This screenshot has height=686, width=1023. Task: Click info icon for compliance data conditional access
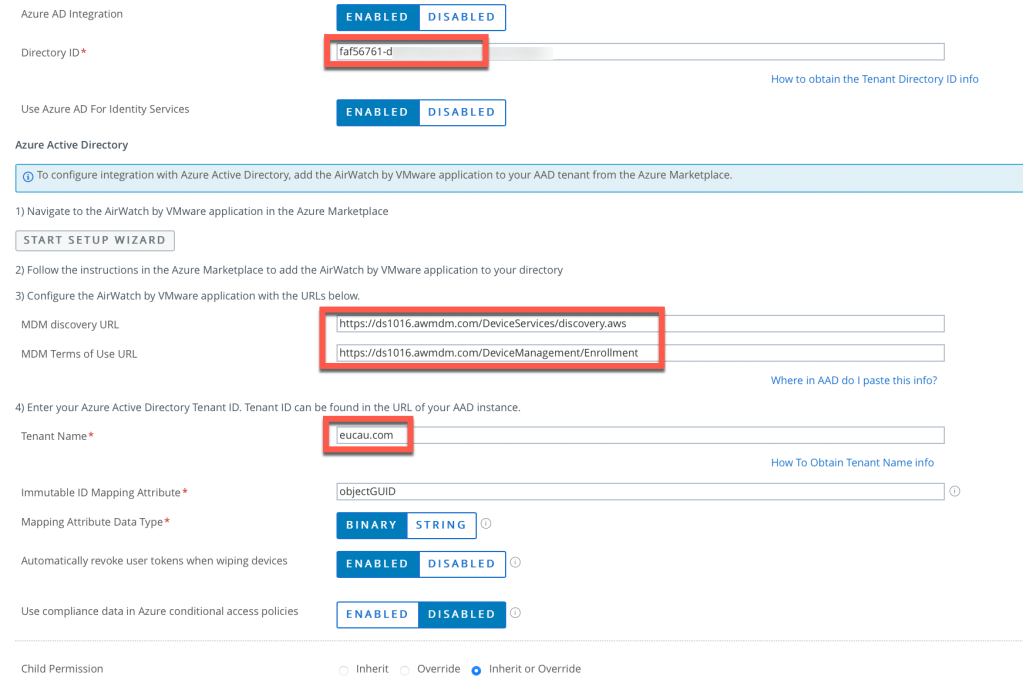click(515, 613)
